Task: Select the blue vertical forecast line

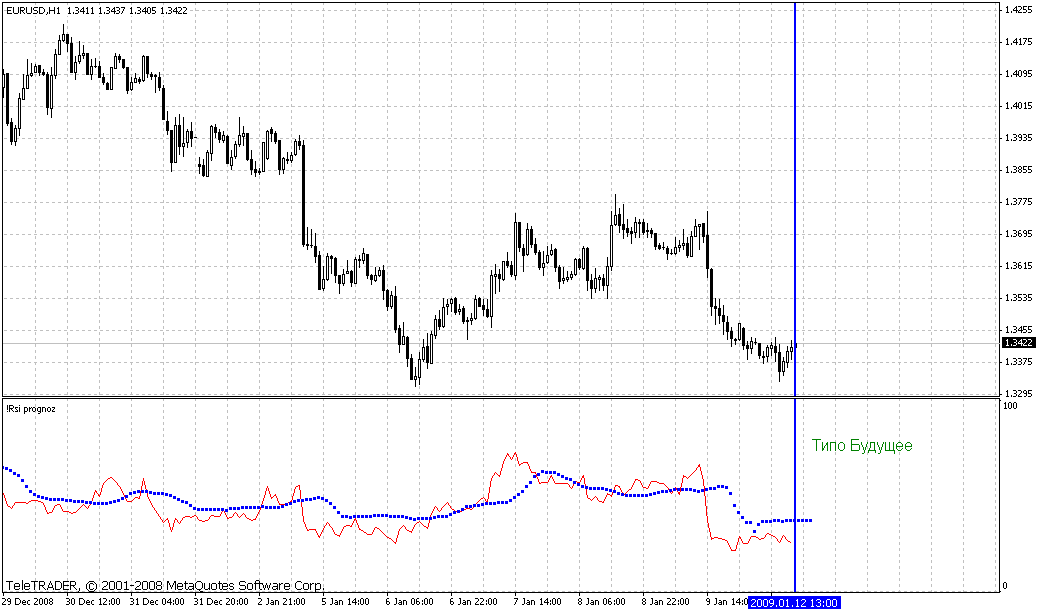Action: point(795,200)
